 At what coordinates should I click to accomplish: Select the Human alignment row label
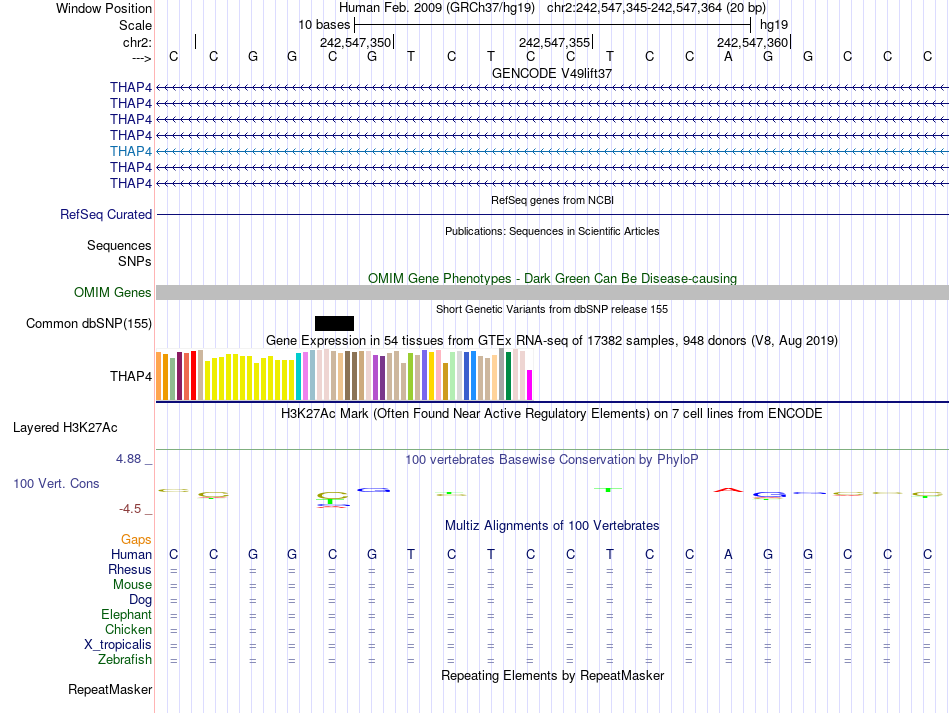[x=131, y=554]
